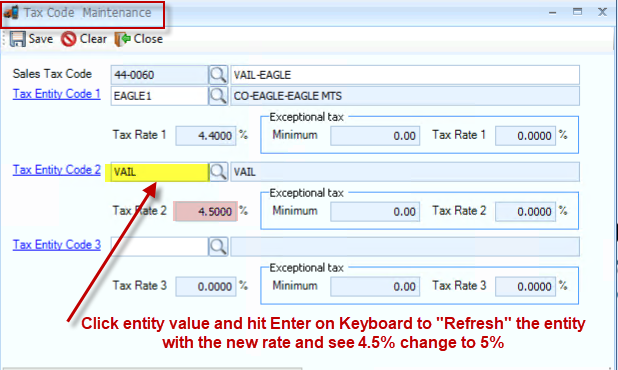Screen dimensions: 618x370
Task: Click the VAIL-EAGLE description field
Action: click(x=405, y=74)
